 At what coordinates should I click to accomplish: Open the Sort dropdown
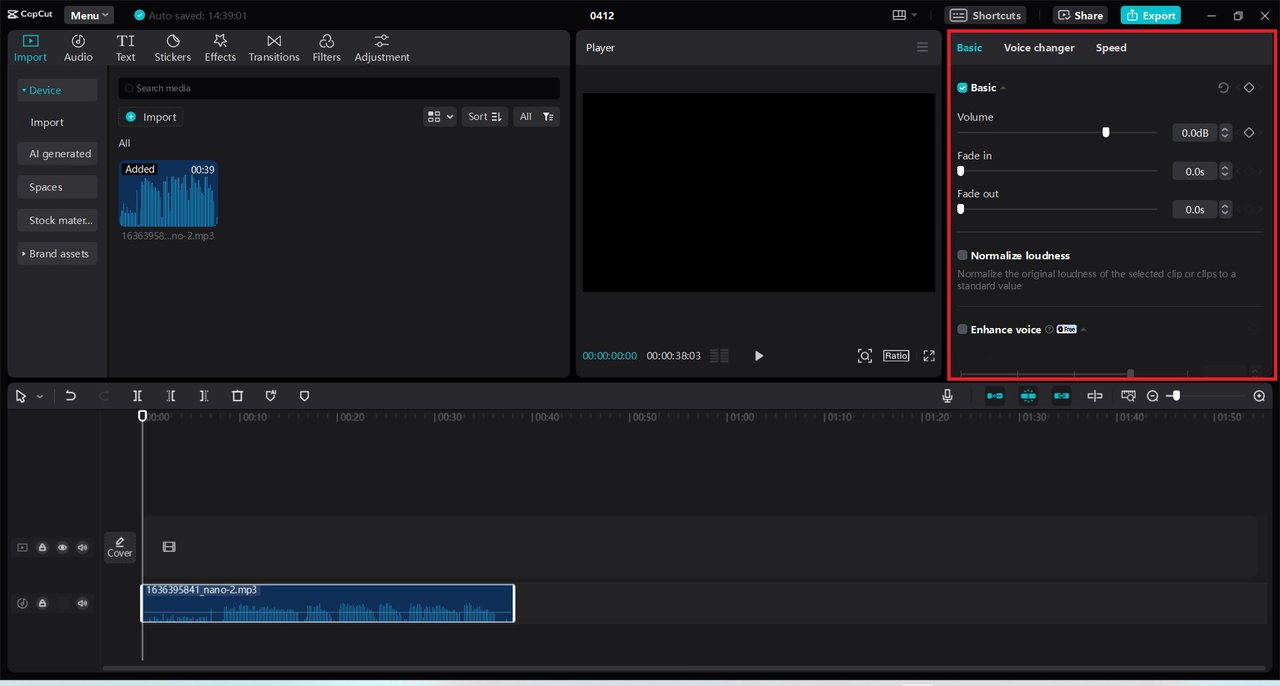485,117
